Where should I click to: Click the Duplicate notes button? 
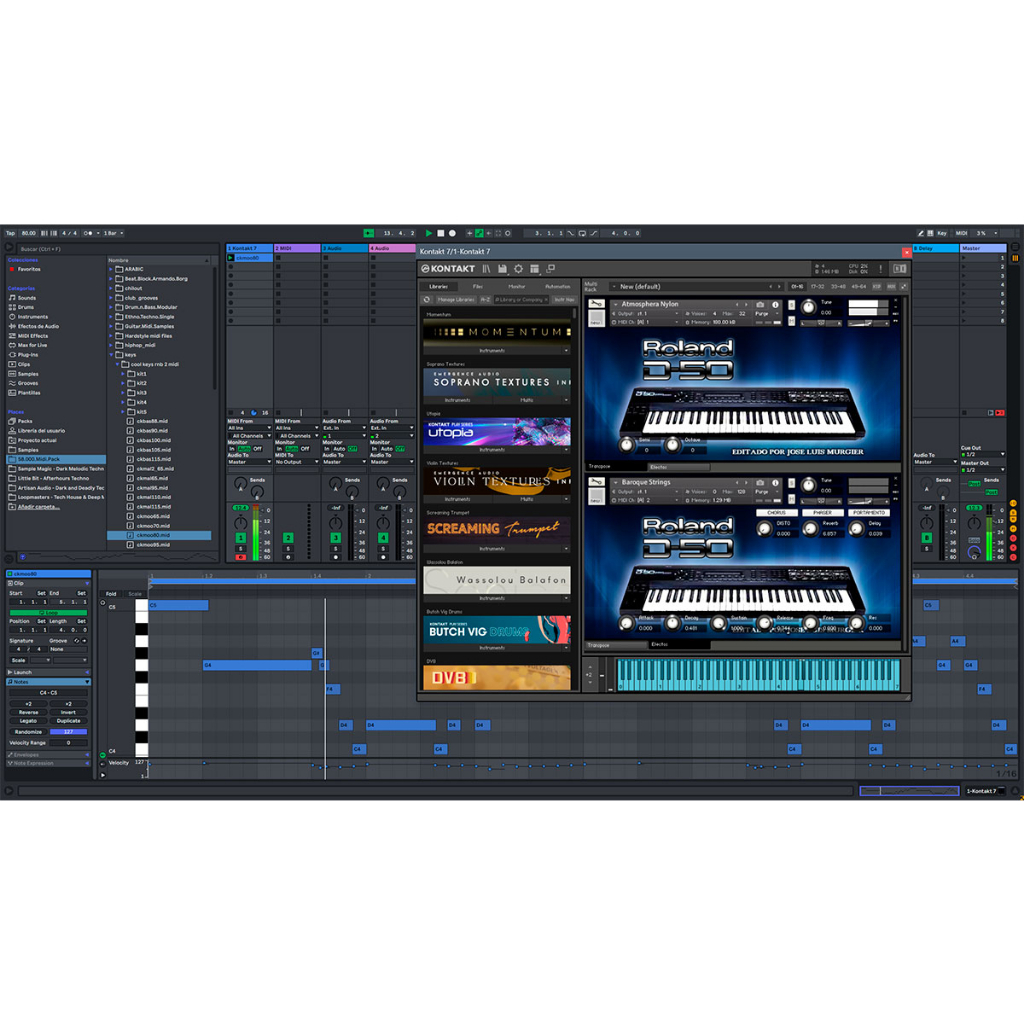pos(68,721)
